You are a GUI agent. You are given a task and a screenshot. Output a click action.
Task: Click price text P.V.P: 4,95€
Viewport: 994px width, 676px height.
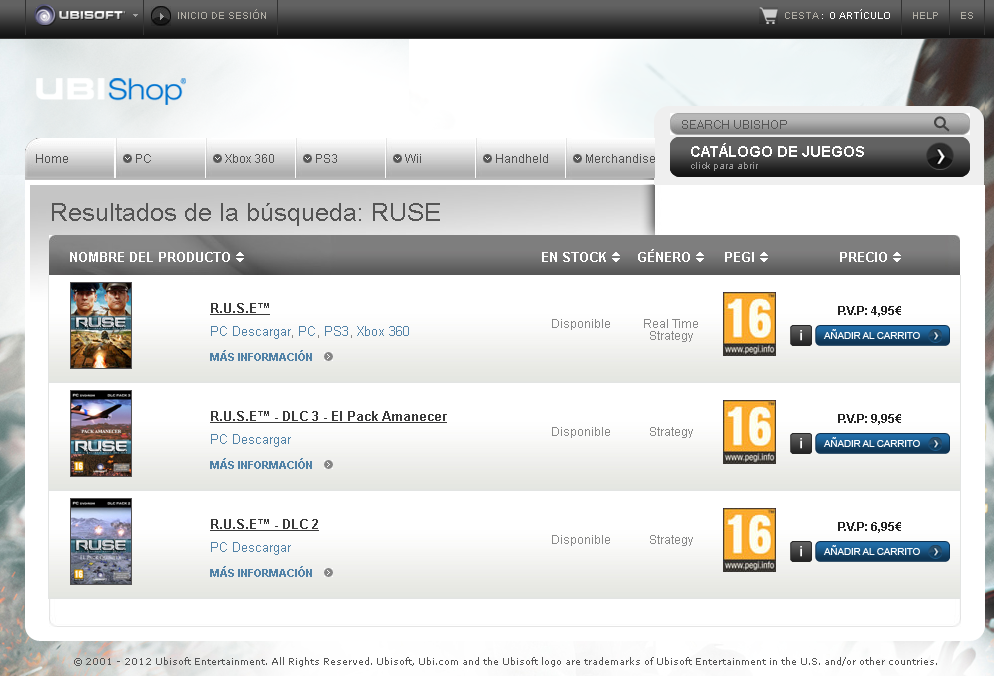(x=869, y=311)
